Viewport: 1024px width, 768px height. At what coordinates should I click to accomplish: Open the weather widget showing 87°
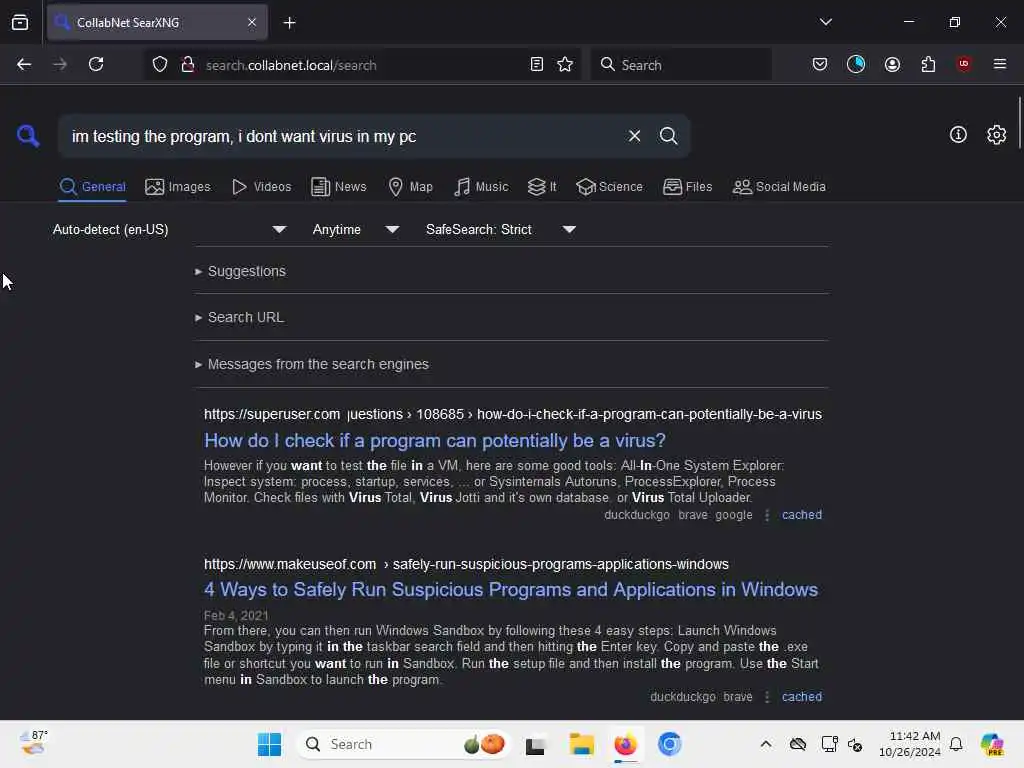(x=33, y=743)
